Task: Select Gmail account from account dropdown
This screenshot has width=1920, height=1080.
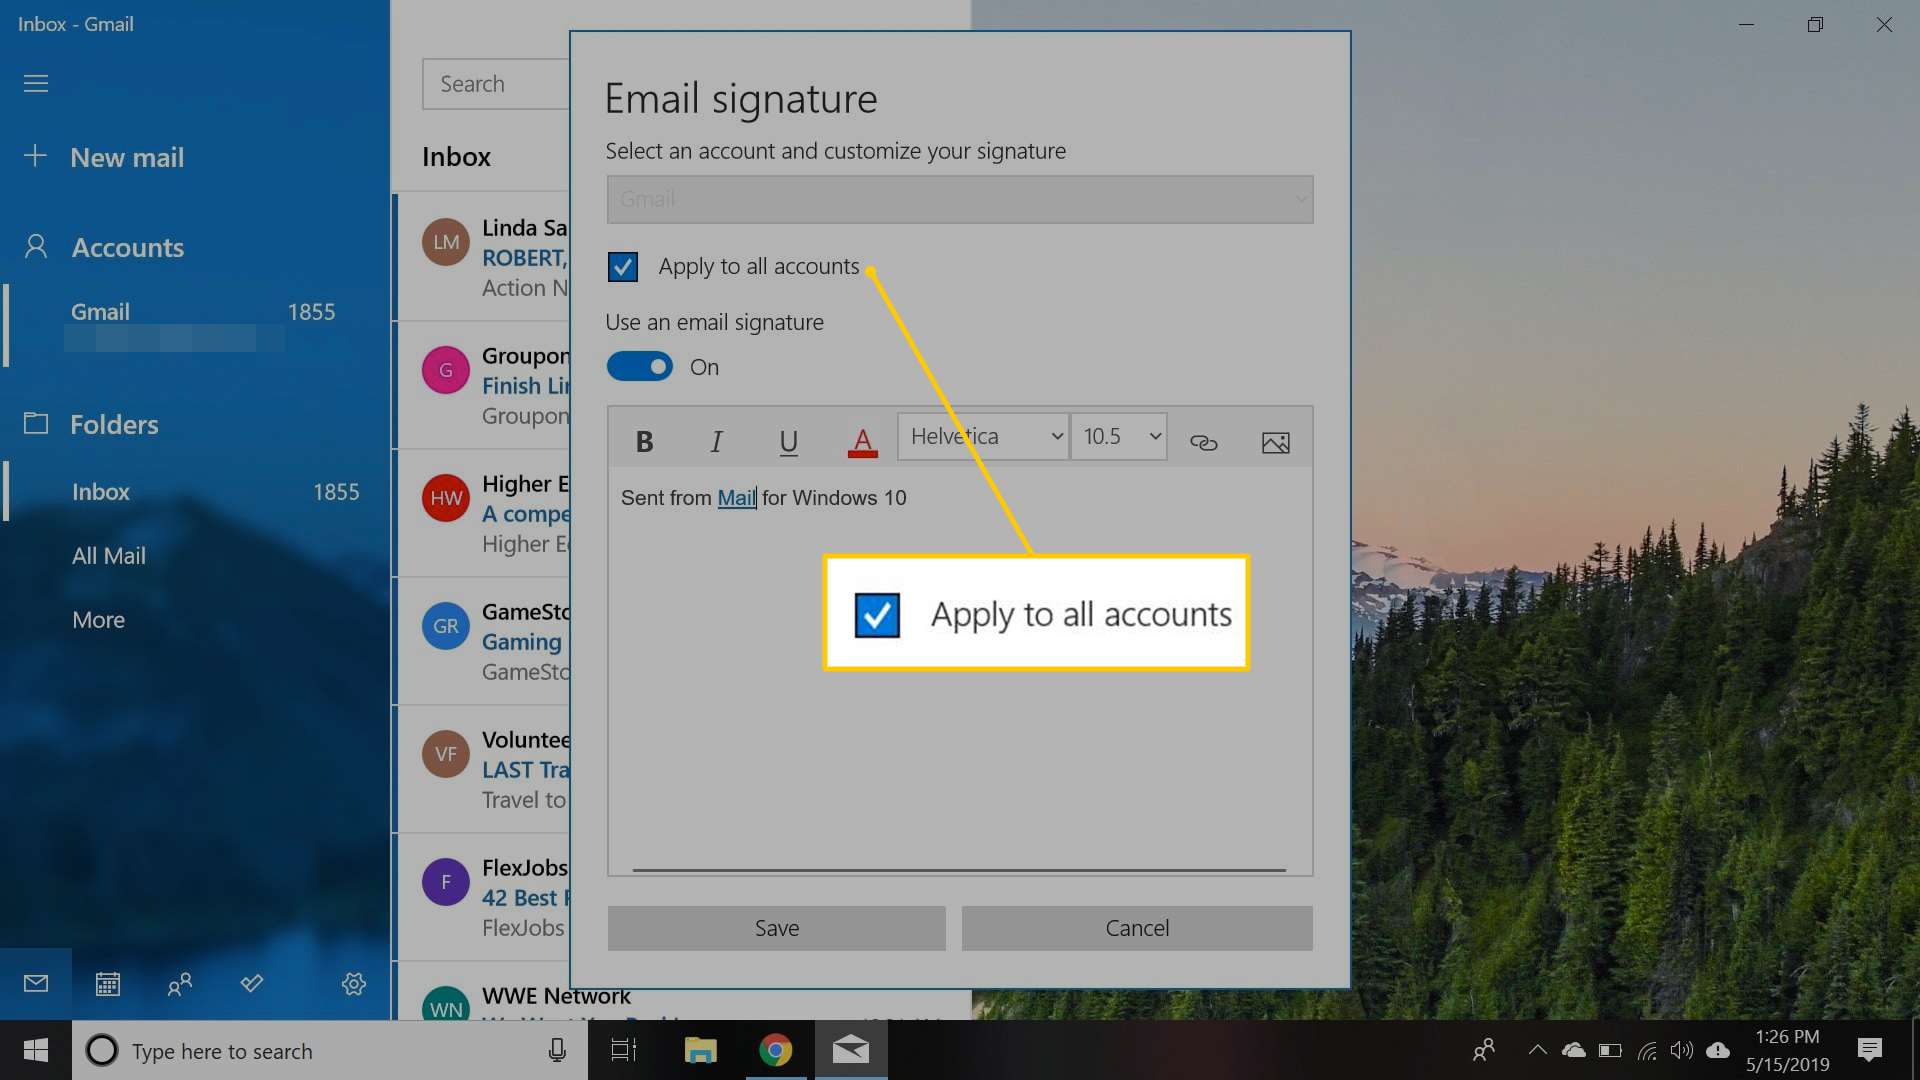Action: (959, 198)
